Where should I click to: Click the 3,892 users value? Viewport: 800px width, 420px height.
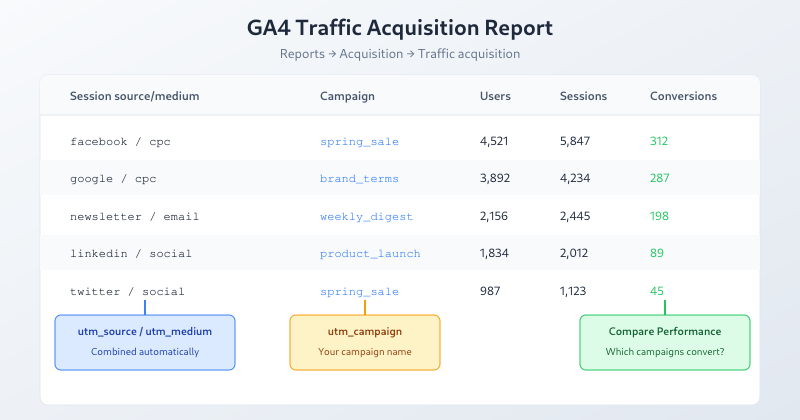tap(495, 178)
